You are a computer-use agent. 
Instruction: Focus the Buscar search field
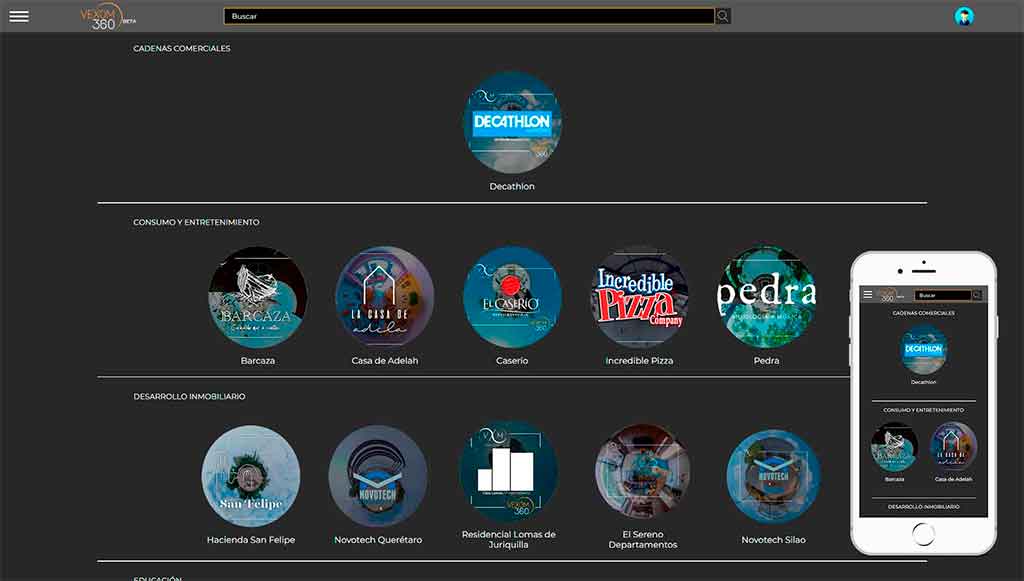pos(469,16)
